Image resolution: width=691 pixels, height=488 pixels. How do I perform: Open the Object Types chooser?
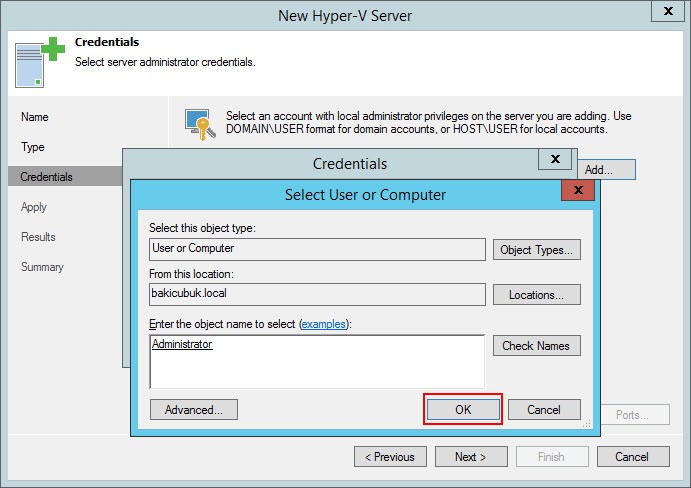coord(536,250)
